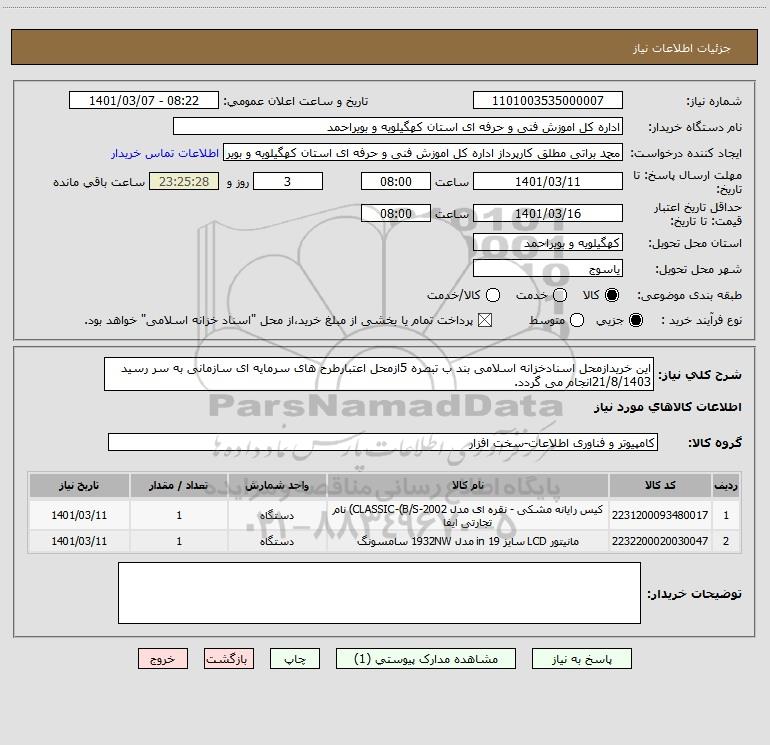
Task: Click the چاپ print button
Action: (295, 659)
